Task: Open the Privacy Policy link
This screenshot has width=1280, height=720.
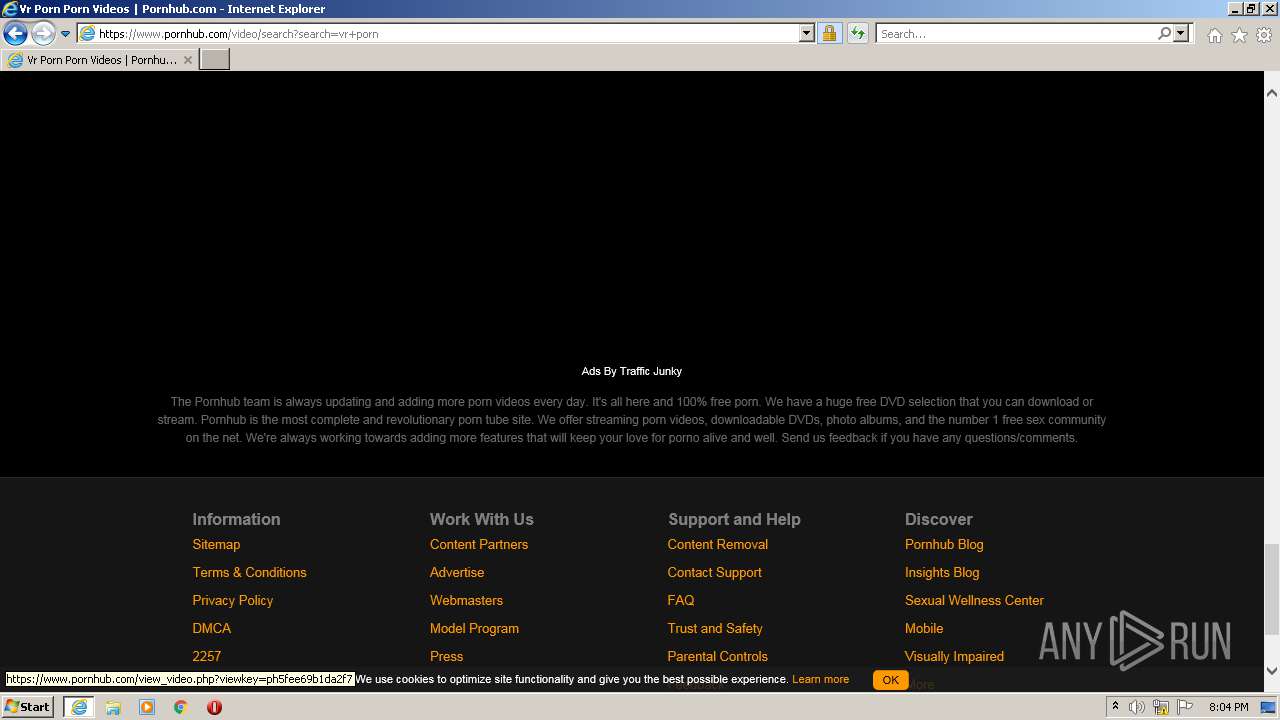Action: [232, 600]
